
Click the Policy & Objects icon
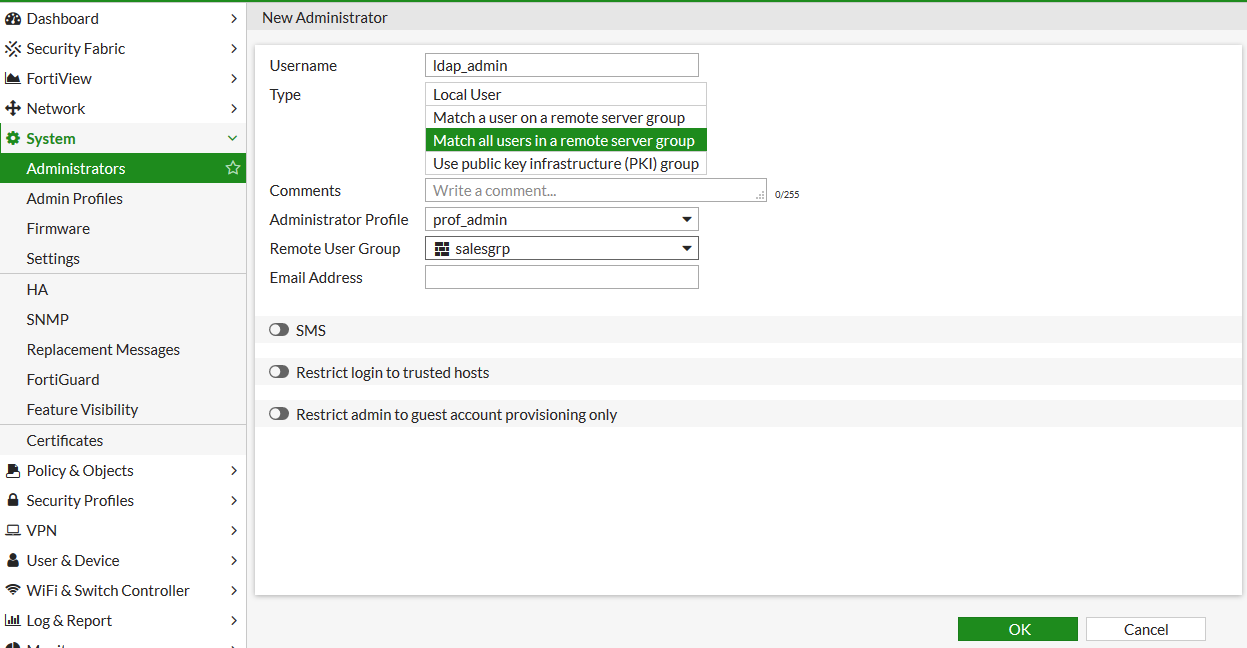(13, 470)
